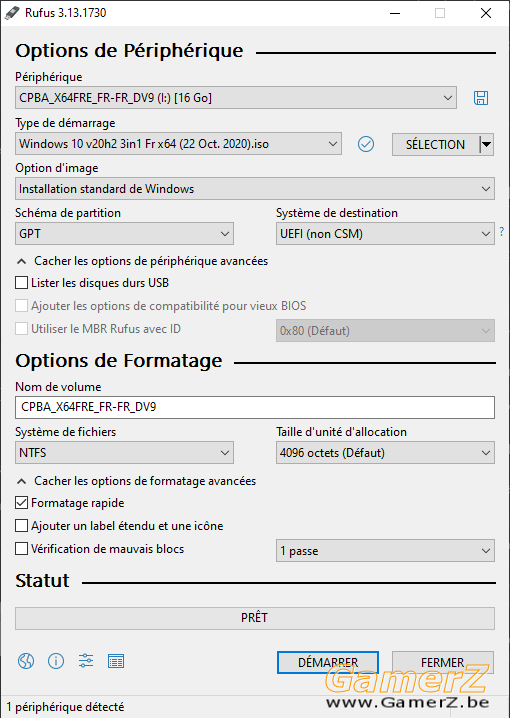
Task: Click the save device image disk icon
Action: click(481, 98)
